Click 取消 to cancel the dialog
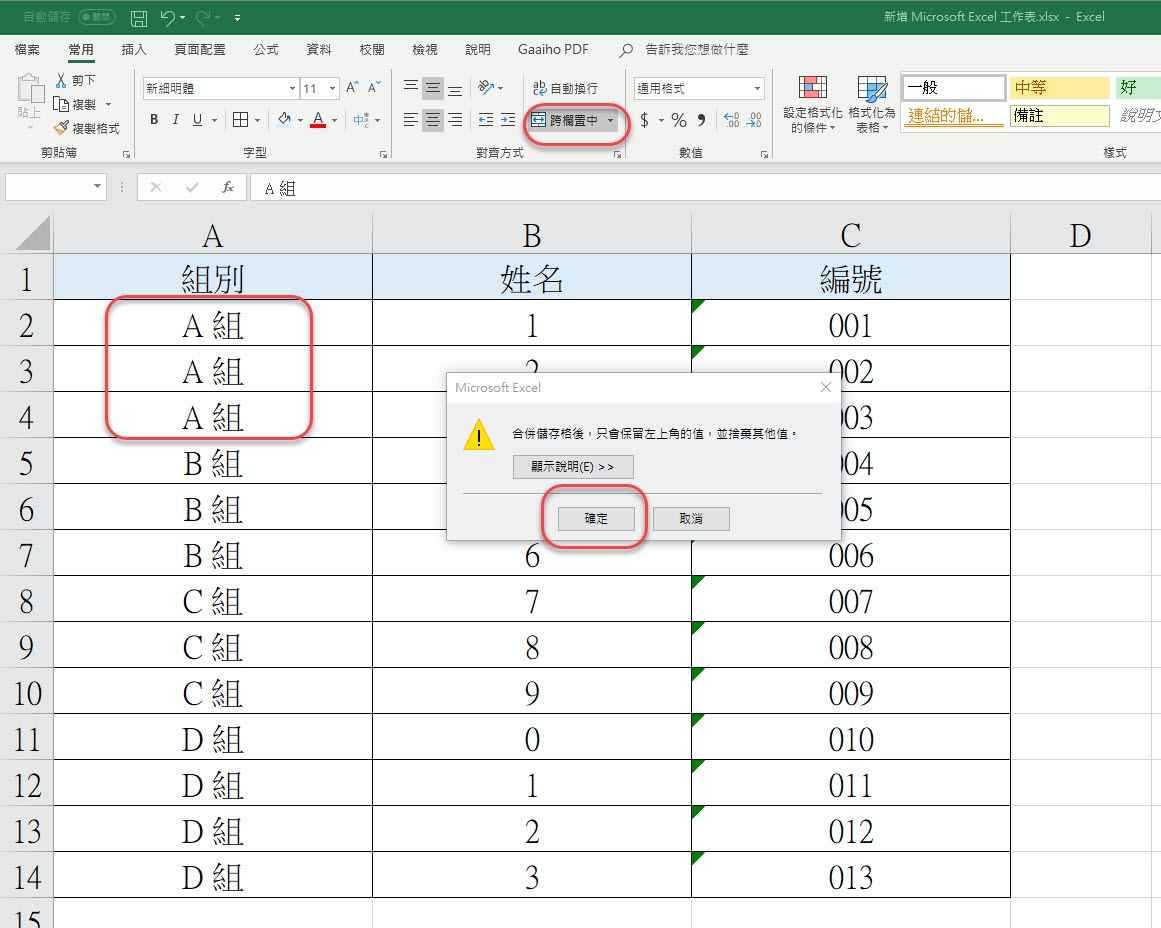 coord(691,519)
